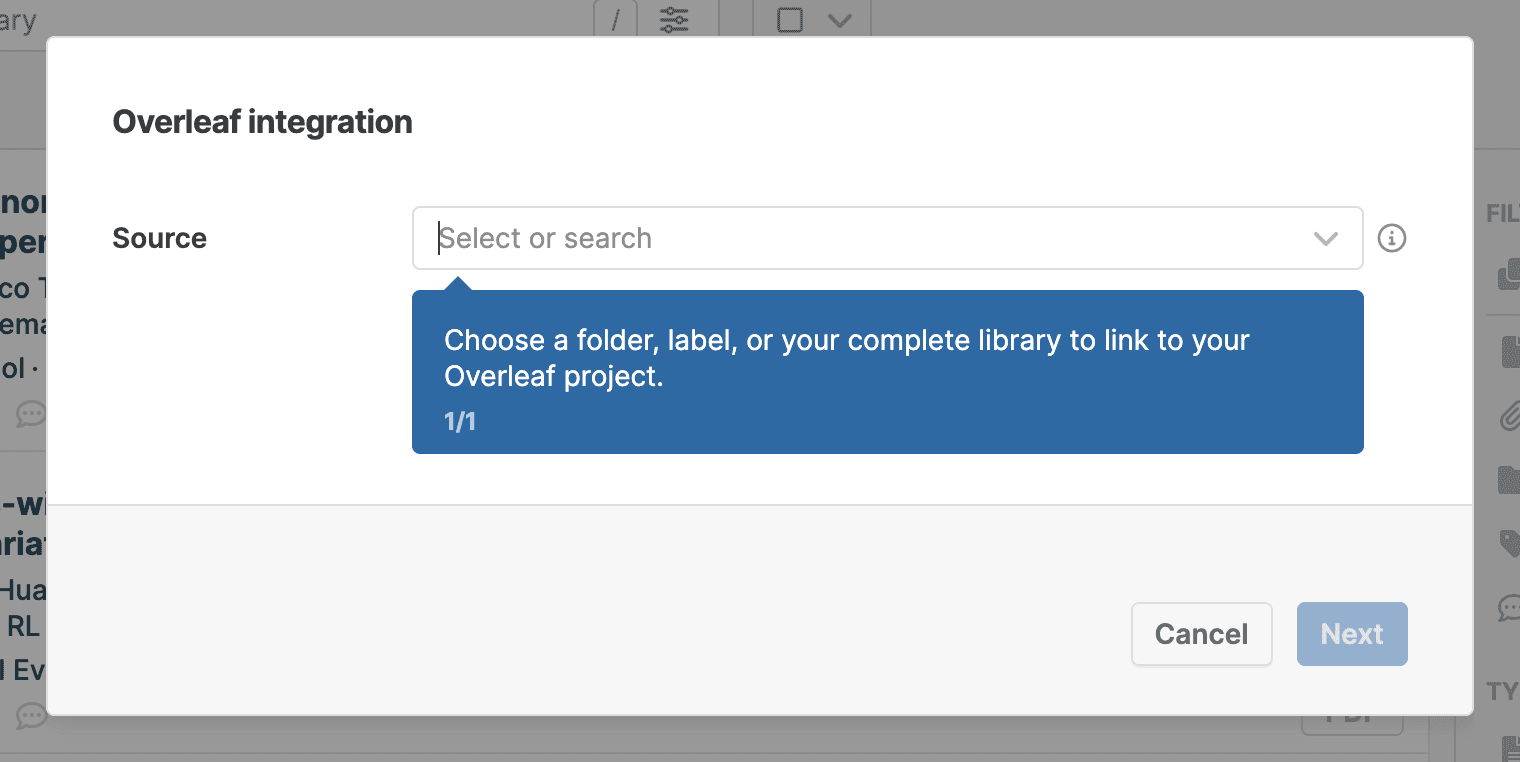The width and height of the screenshot is (1520, 762).
Task: Click the lower-left comment bubble icon
Action: pos(31,716)
